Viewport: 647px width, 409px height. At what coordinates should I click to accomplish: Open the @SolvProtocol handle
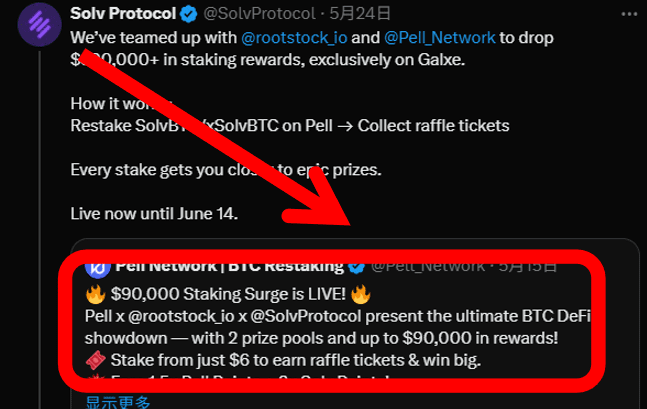(259, 14)
